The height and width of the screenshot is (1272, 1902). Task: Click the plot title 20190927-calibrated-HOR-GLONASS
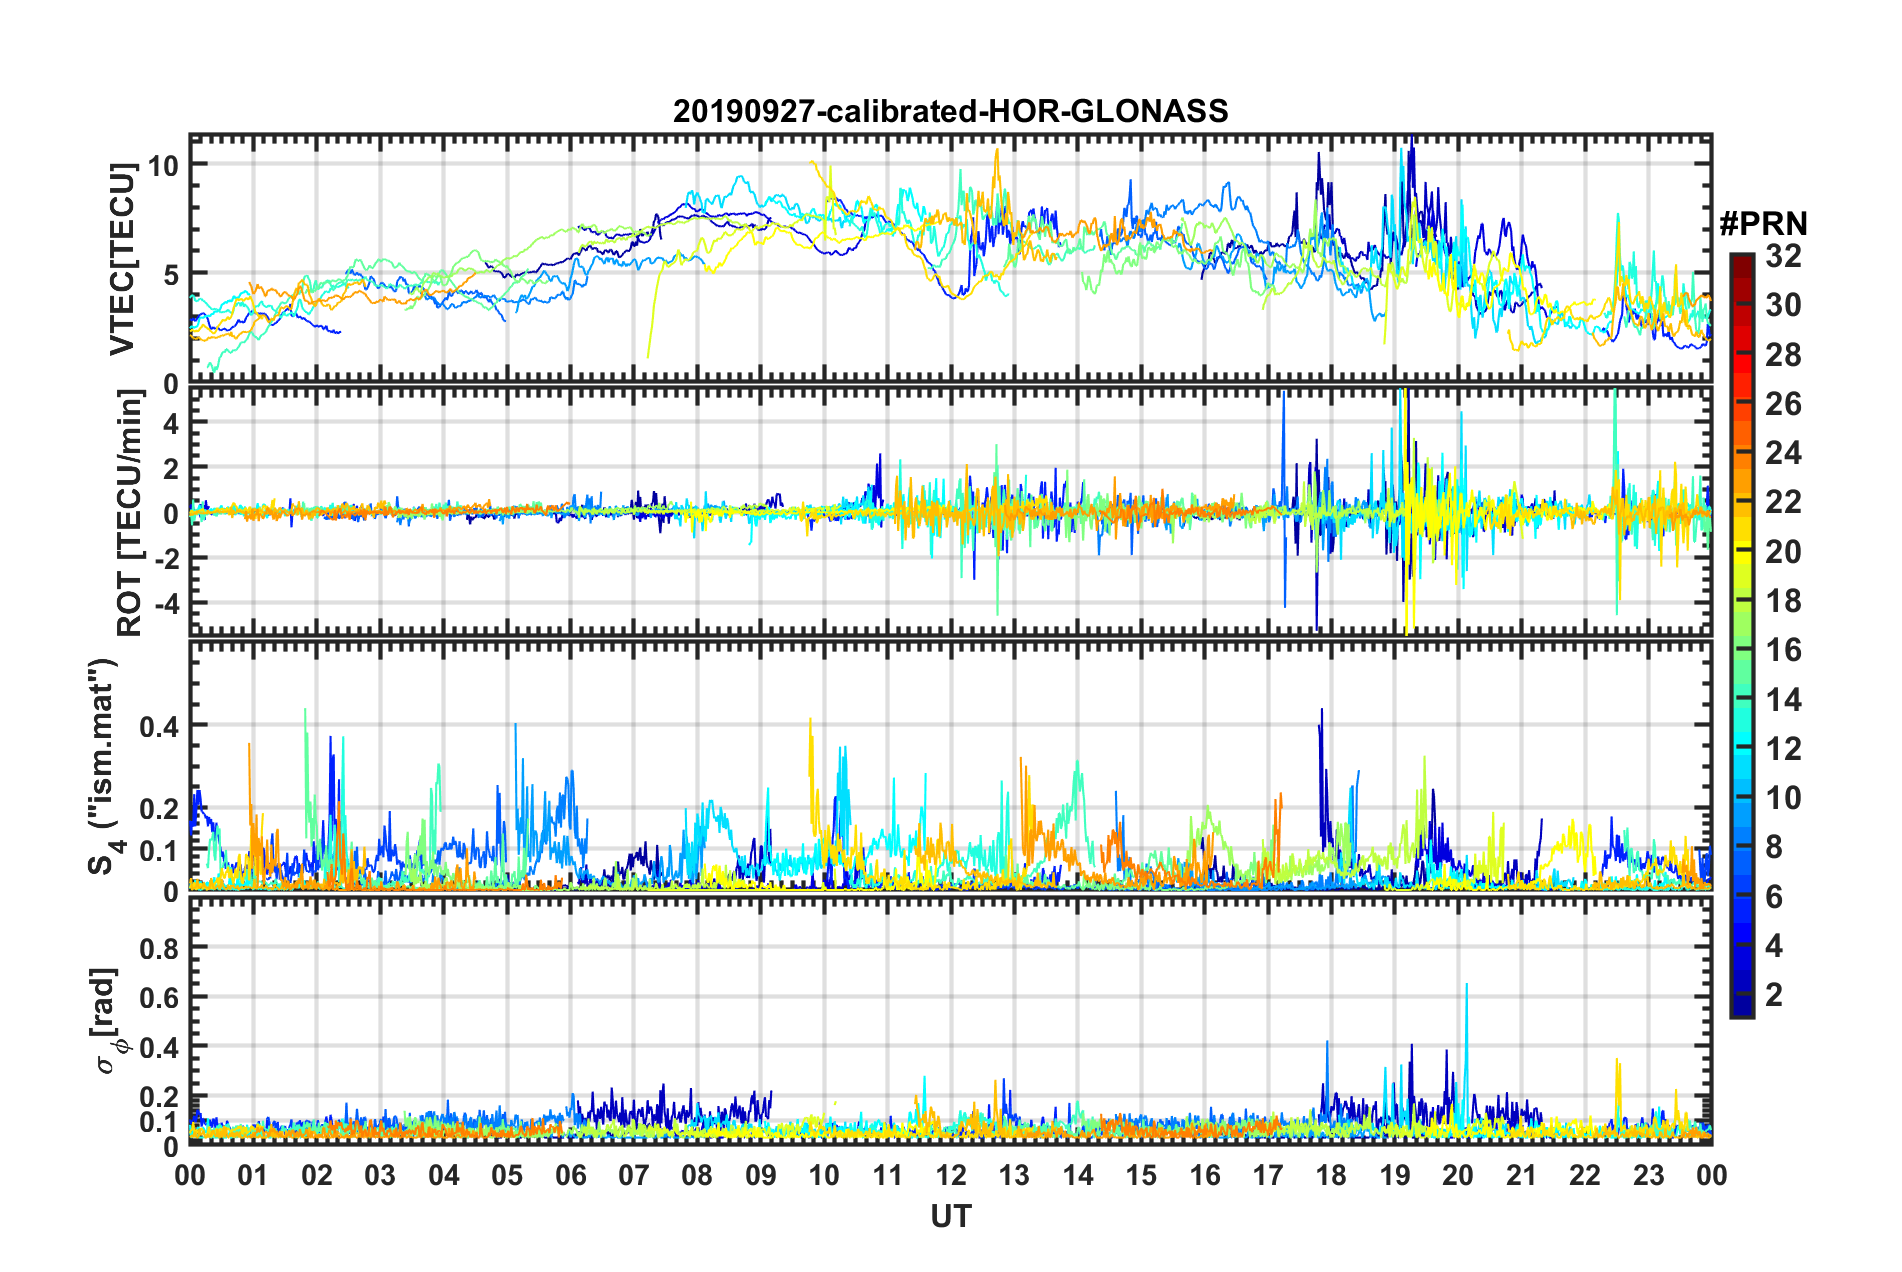tap(950, 111)
